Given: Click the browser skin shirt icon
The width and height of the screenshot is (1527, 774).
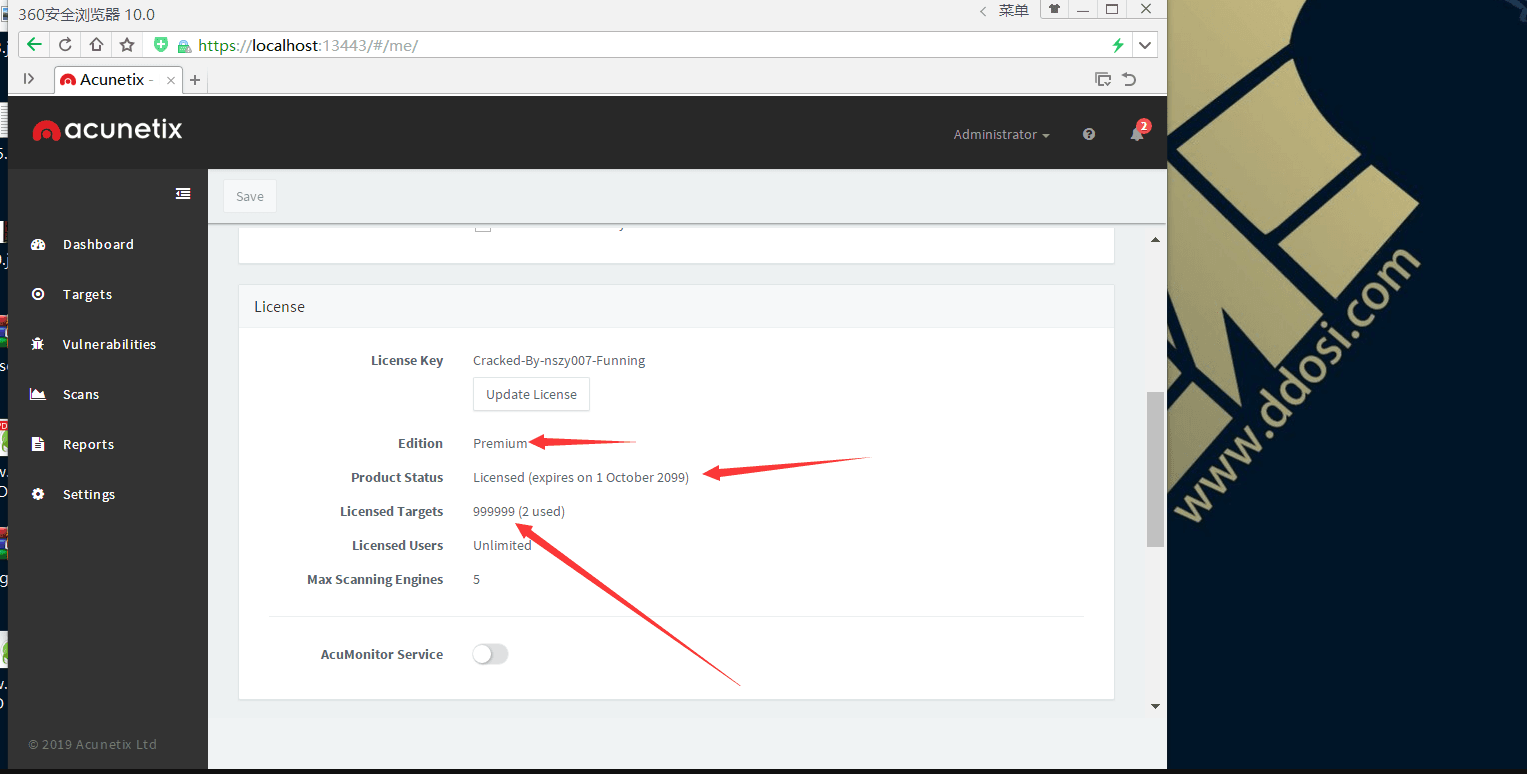Looking at the screenshot, I should pos(1054,9).
